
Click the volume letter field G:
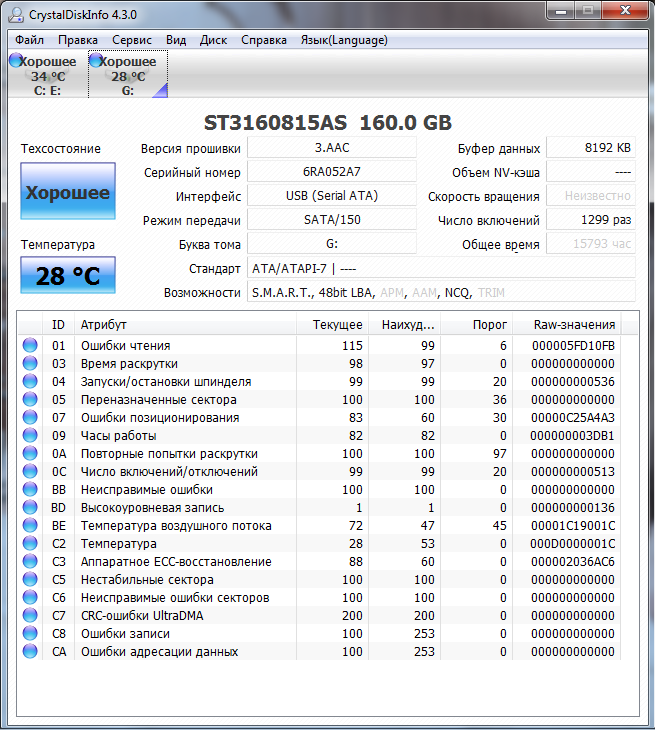tap(332, 243)
